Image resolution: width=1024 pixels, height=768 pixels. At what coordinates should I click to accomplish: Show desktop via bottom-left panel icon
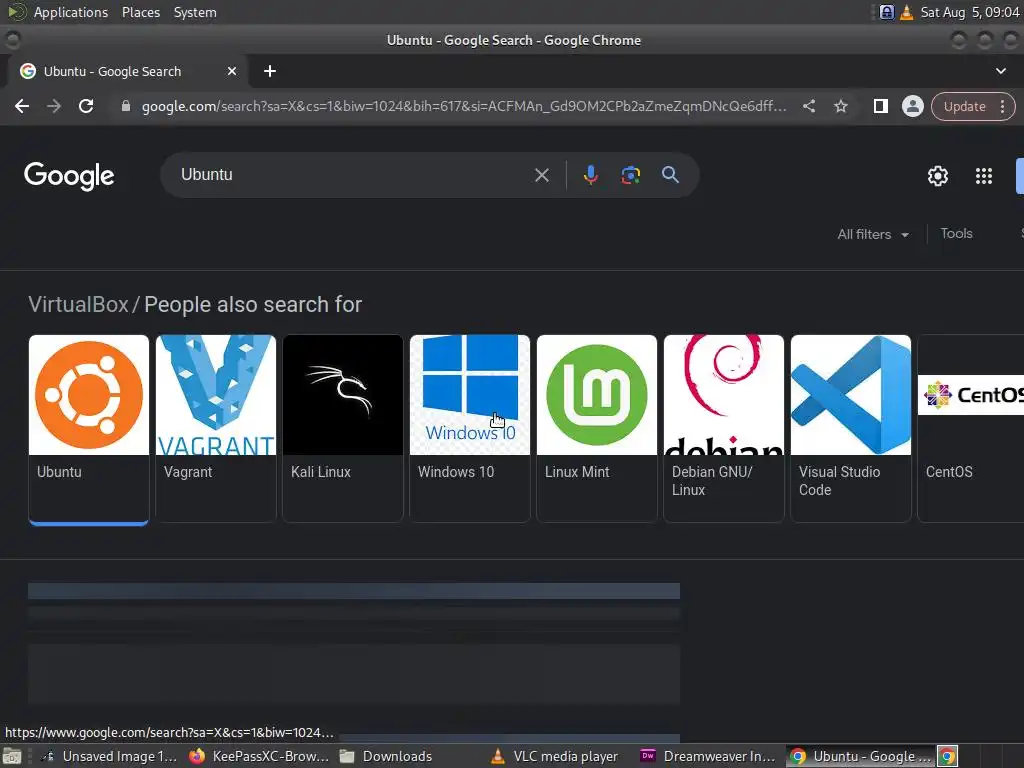pos(12,756)
